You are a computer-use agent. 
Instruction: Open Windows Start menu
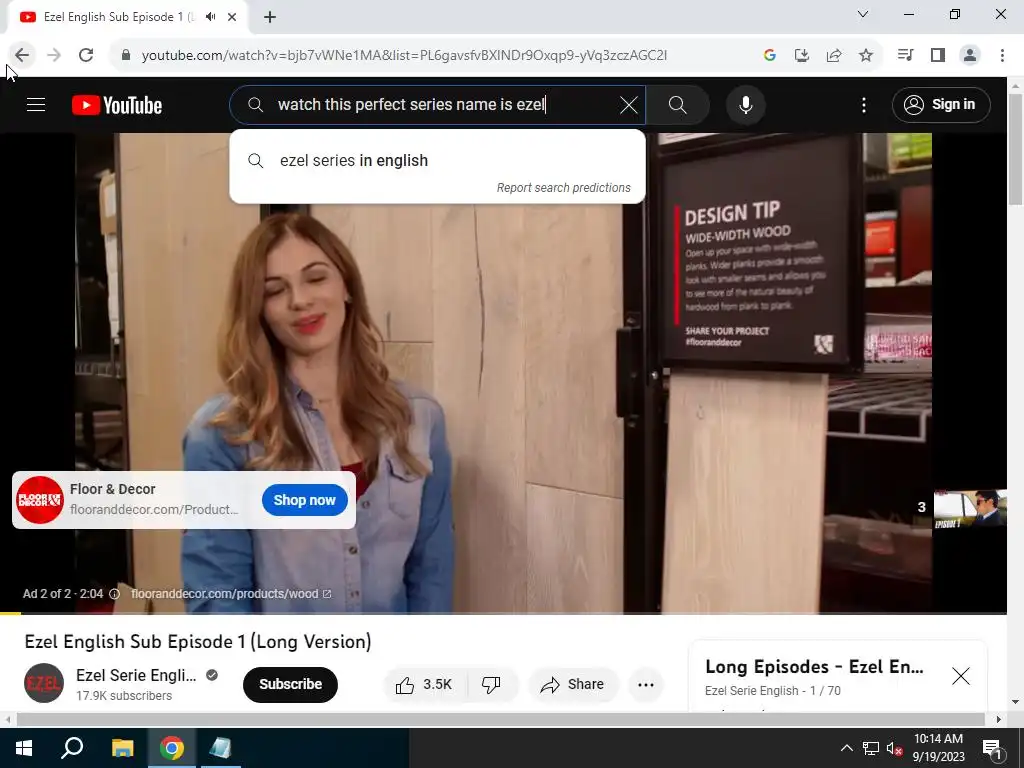click(x=24, y=748)
